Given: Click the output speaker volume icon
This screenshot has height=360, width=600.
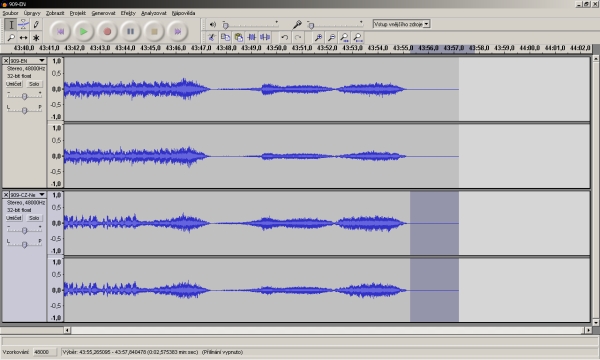Looking at the screenshot, I should (213, 24).
